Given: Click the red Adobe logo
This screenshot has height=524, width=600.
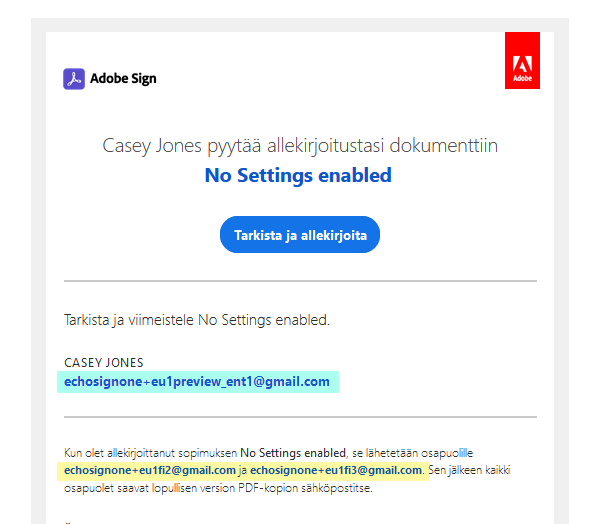Looking at the screenshot, I should coord(522,61).
